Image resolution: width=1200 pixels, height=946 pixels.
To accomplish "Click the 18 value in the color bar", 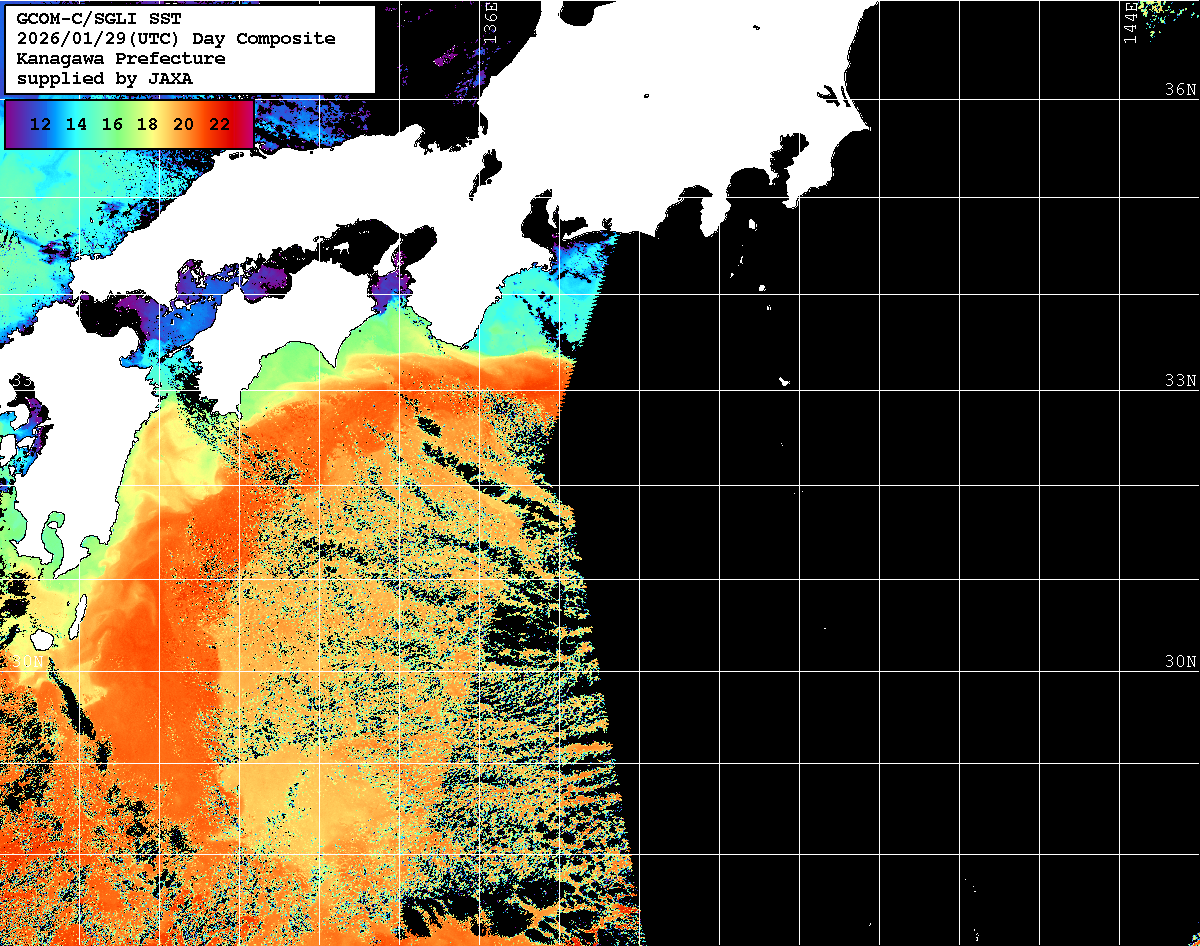I will coord(147,125).
